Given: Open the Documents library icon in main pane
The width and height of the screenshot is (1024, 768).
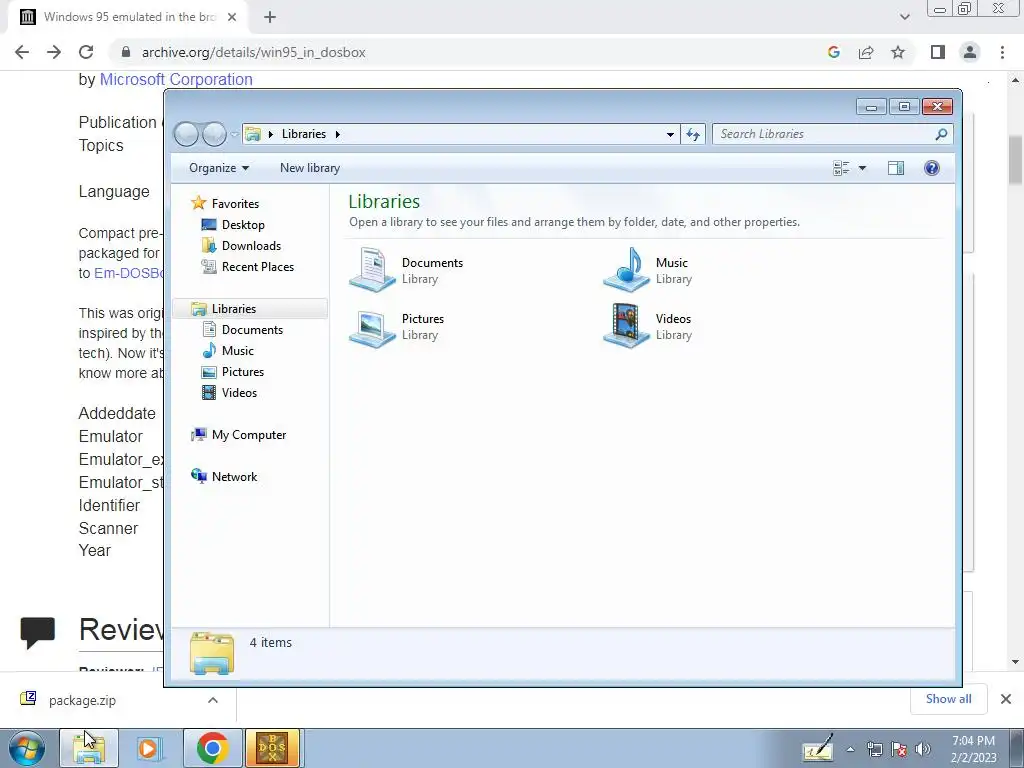Looking at the screenshot, I should [x=372, y=269].
